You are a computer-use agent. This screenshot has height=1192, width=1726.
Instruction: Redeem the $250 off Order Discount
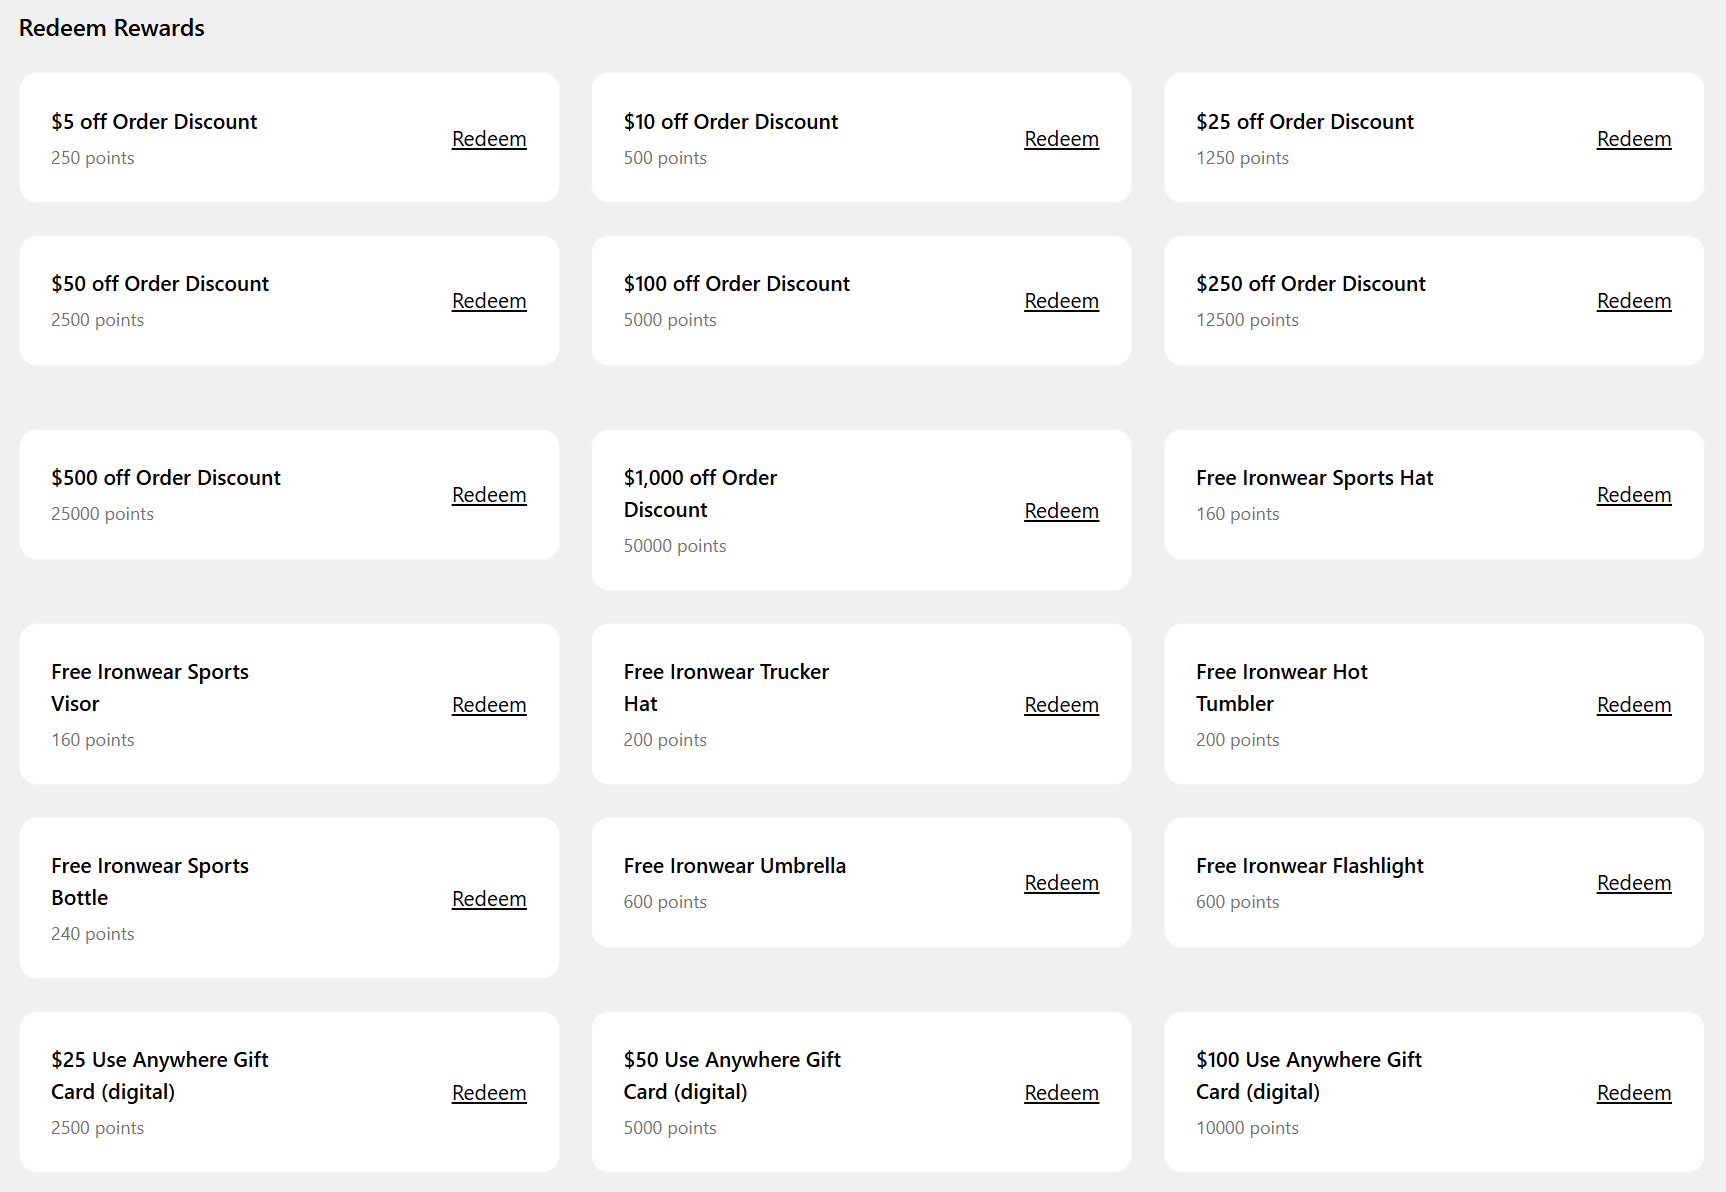(x=1633, y=301)
